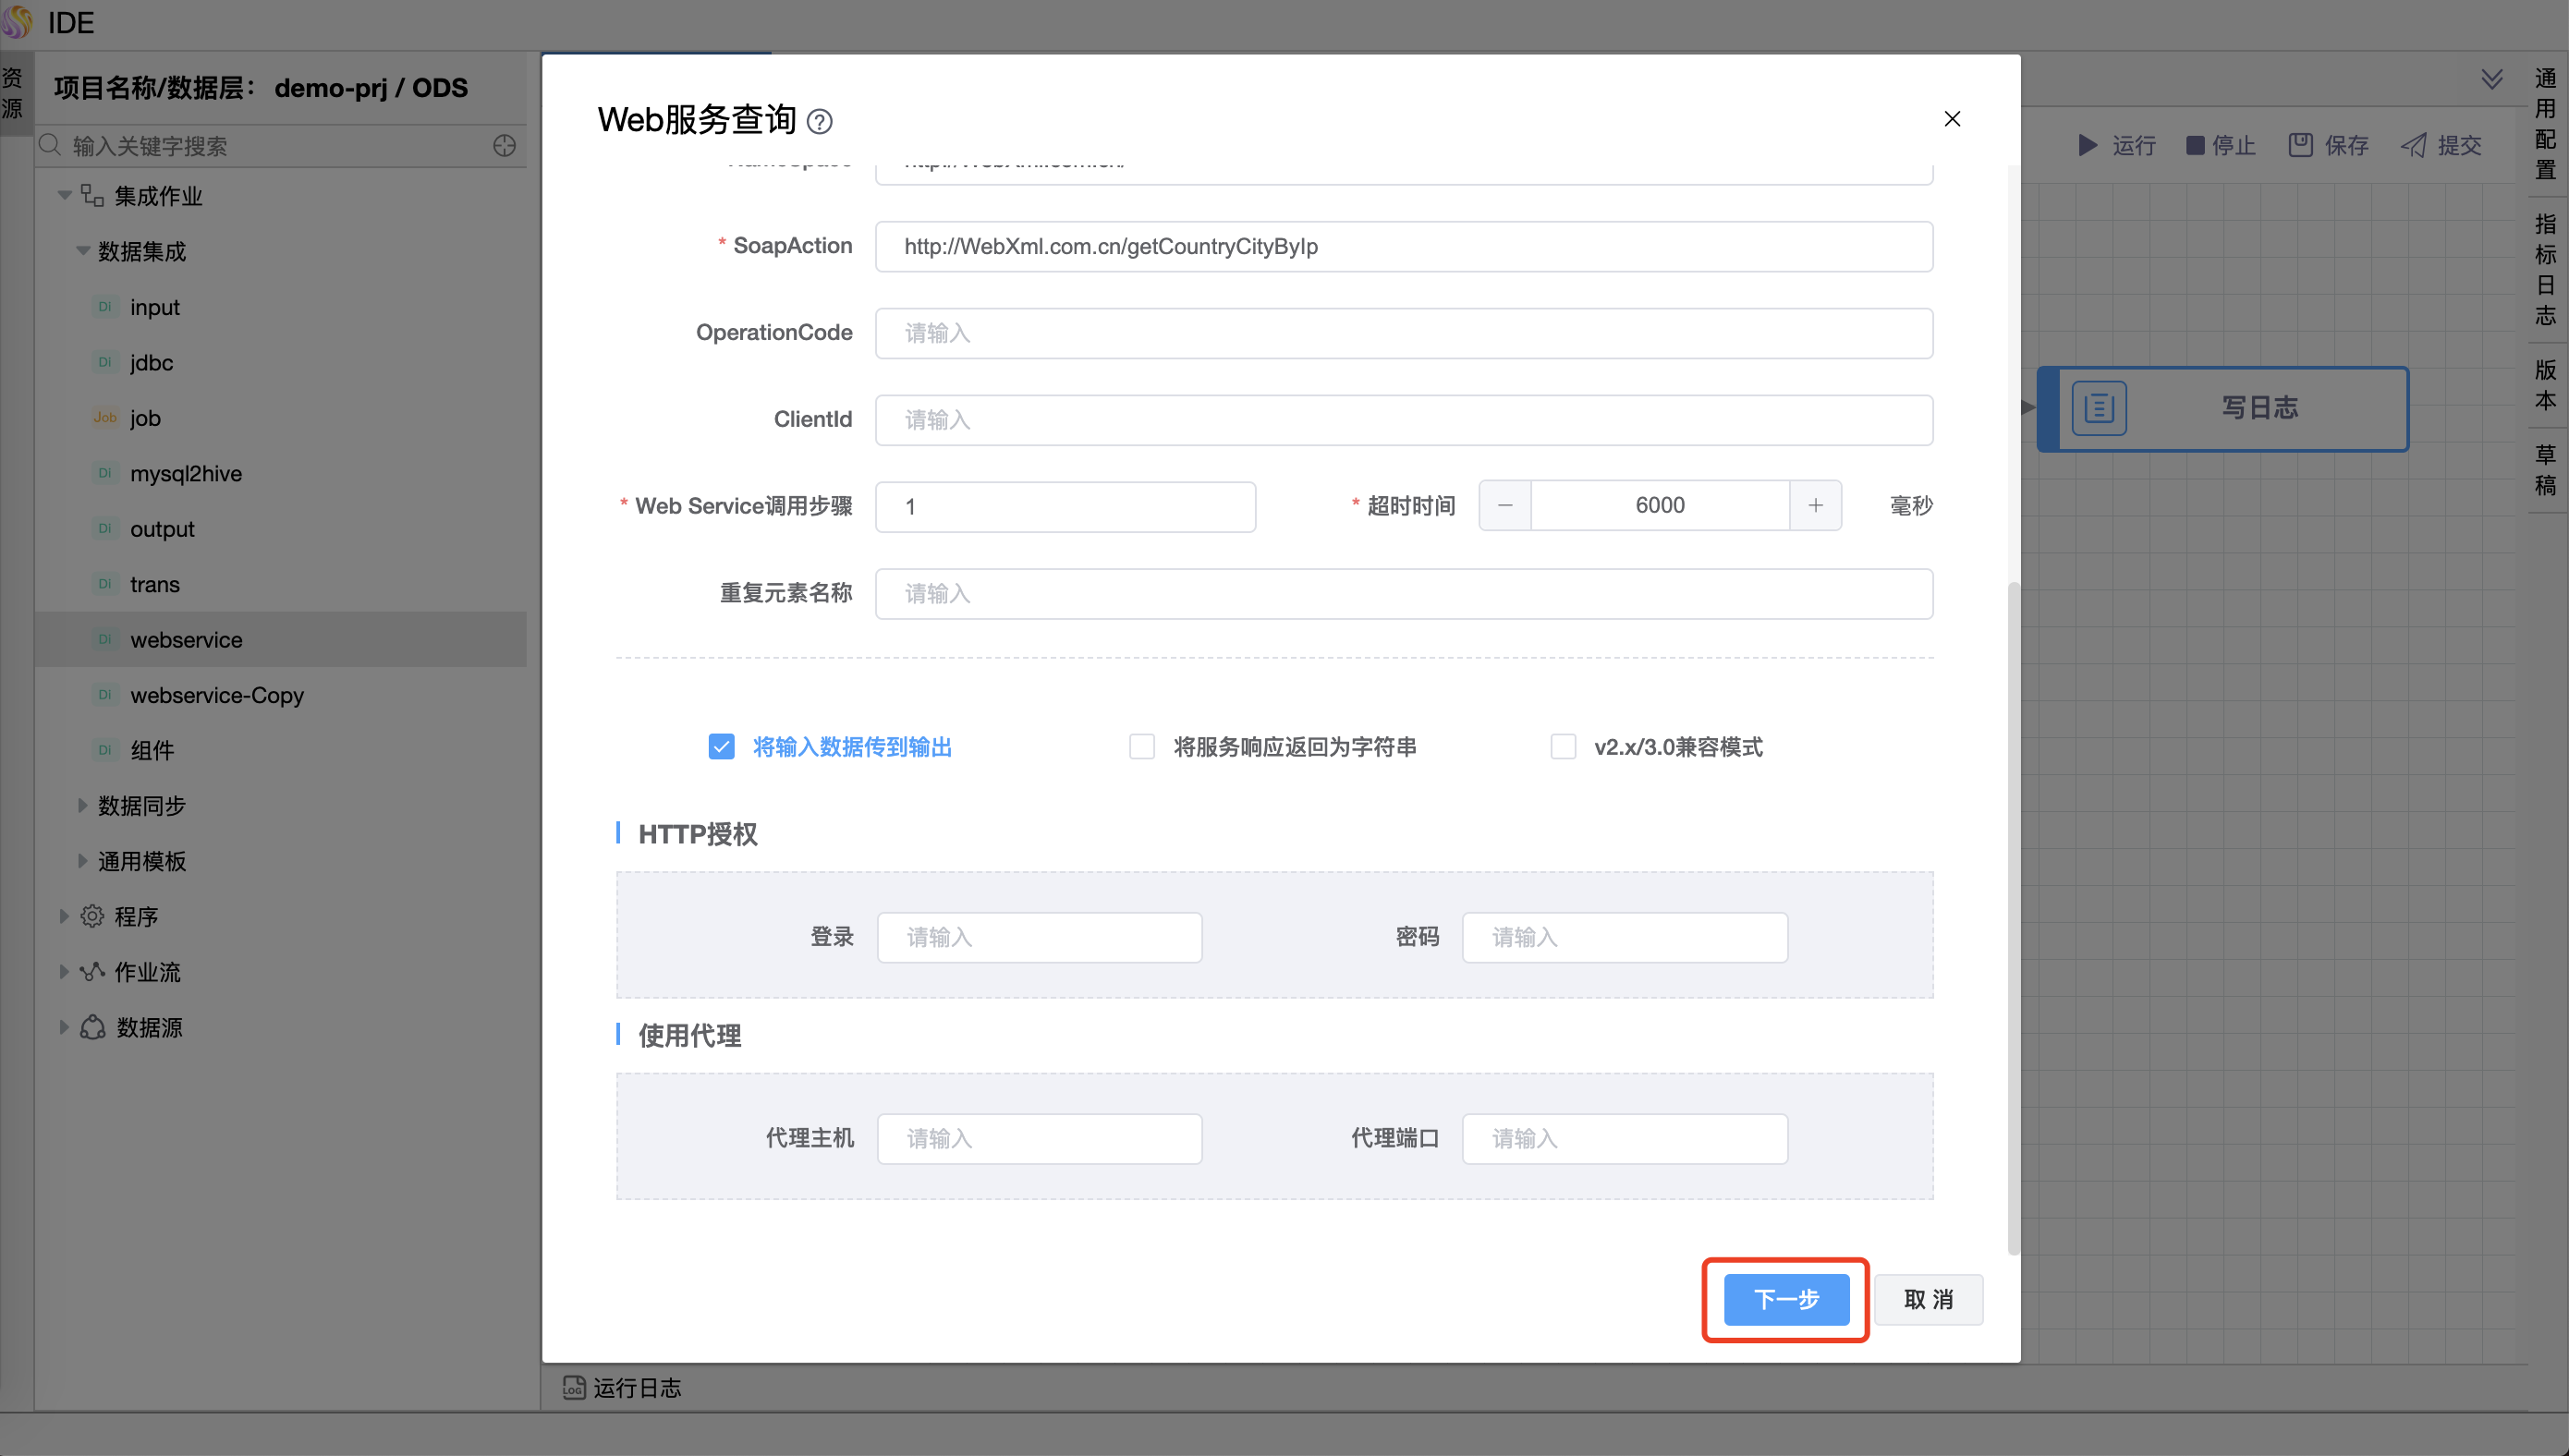
Task: Click the 运行 play icon in toolbar
Action: (2088, 145)
